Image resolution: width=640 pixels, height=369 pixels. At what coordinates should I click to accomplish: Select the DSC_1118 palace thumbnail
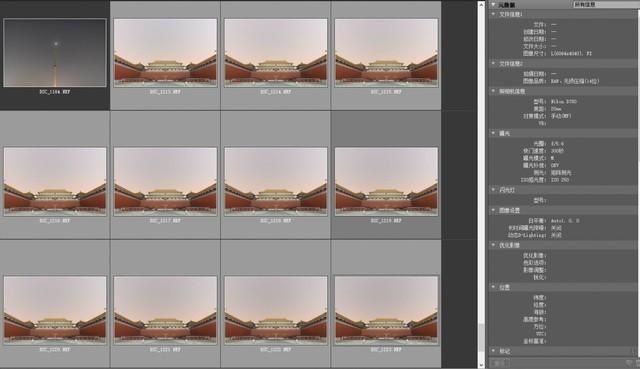pyautogui.click(x=276, y=182)
